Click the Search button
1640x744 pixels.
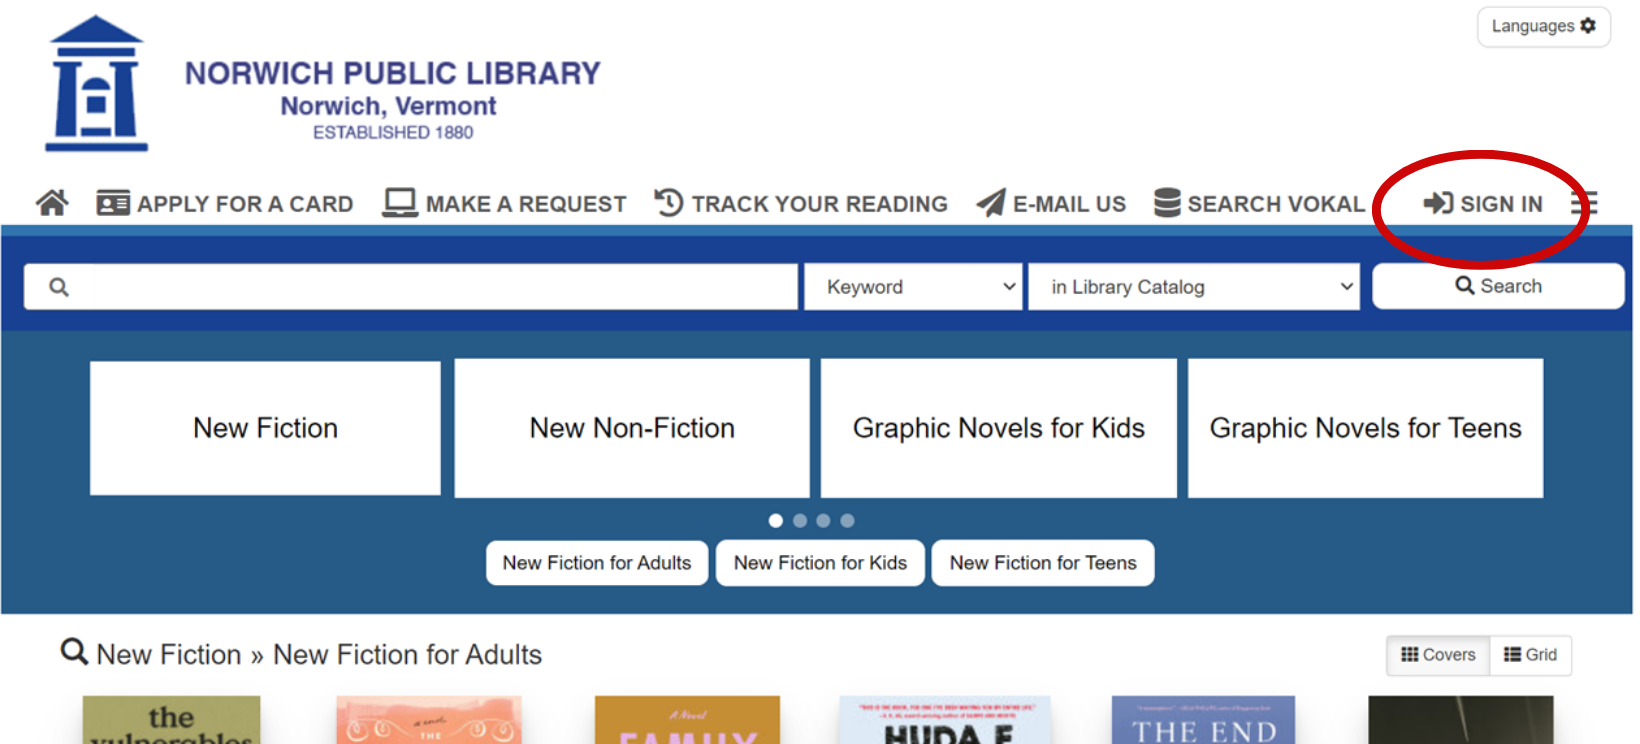pos(1498,286)
